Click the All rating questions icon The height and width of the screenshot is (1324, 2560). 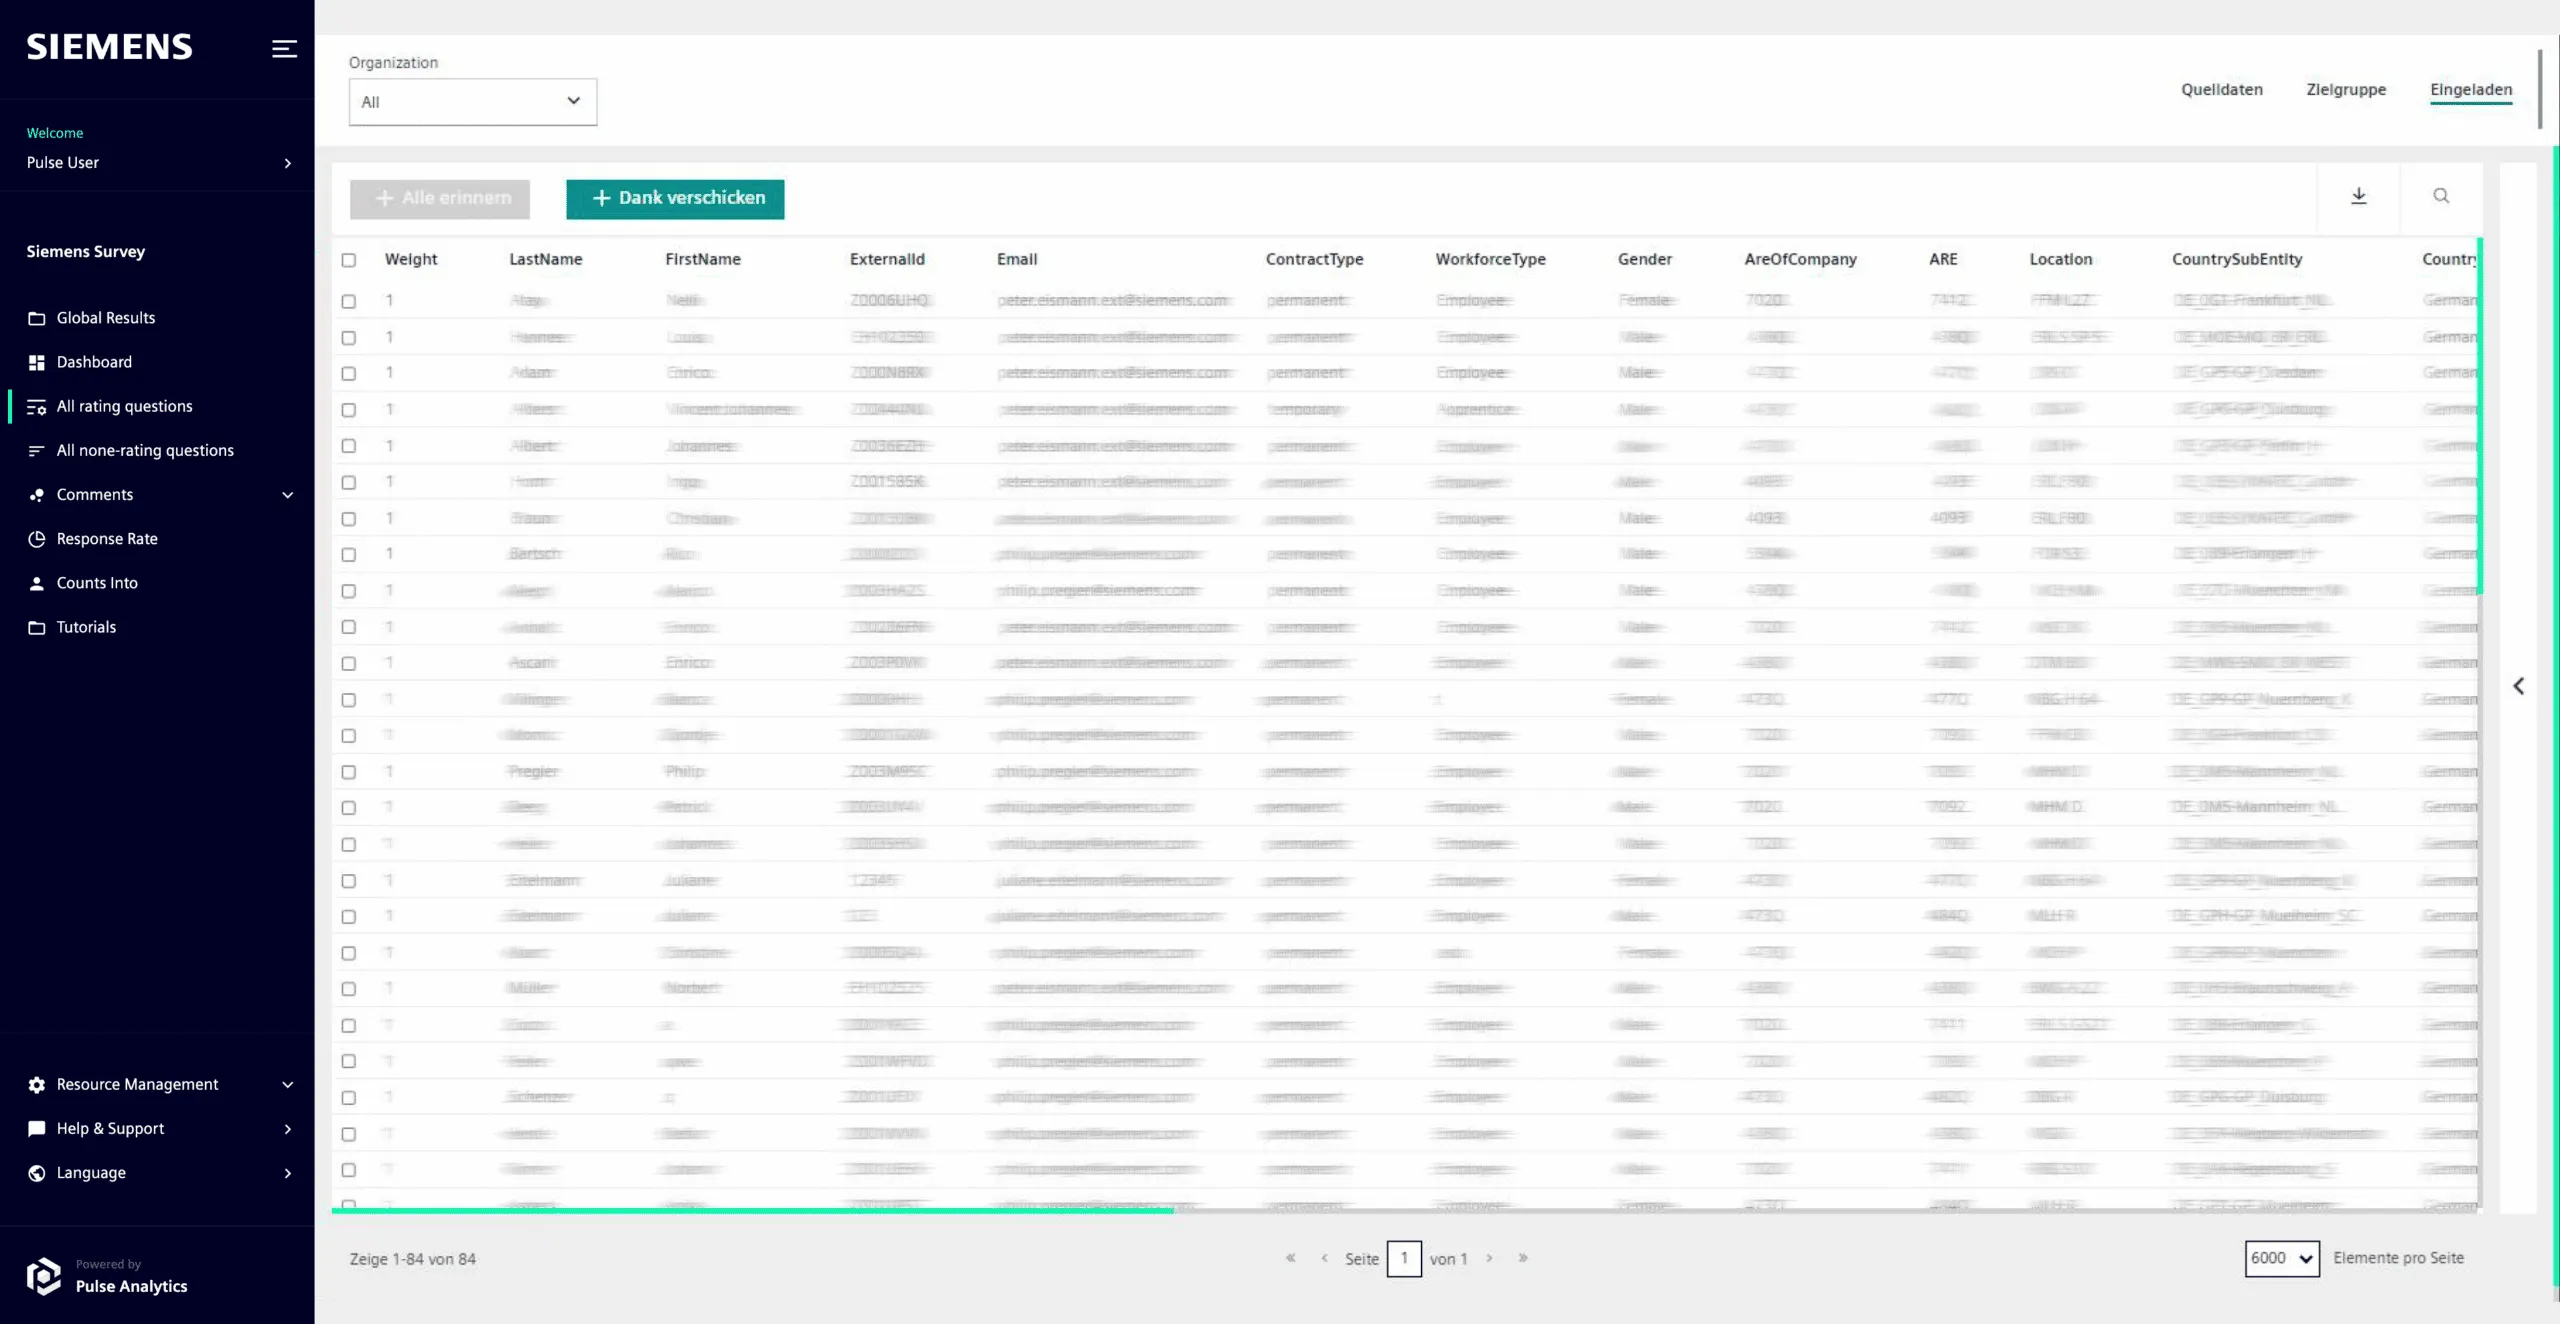coord(37,406)
